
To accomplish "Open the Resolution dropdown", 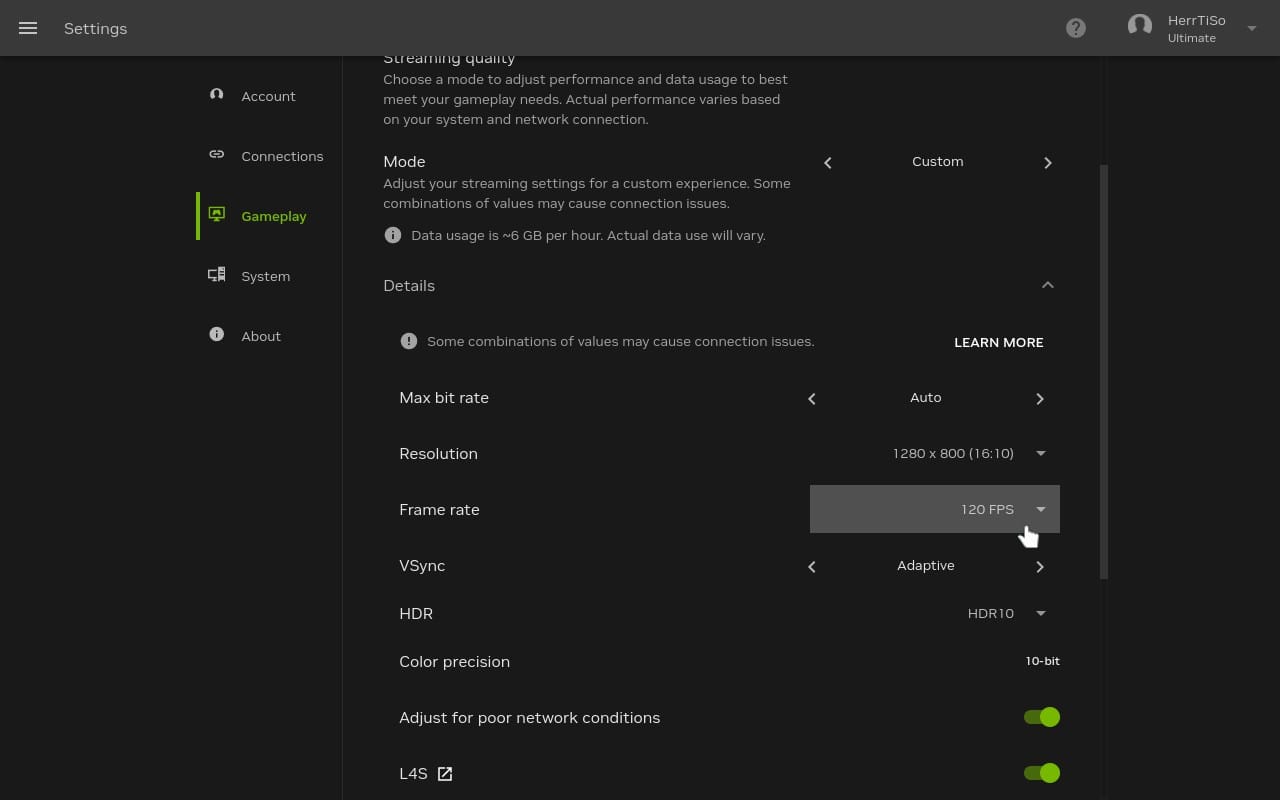I will click(x=1040, y=454).
